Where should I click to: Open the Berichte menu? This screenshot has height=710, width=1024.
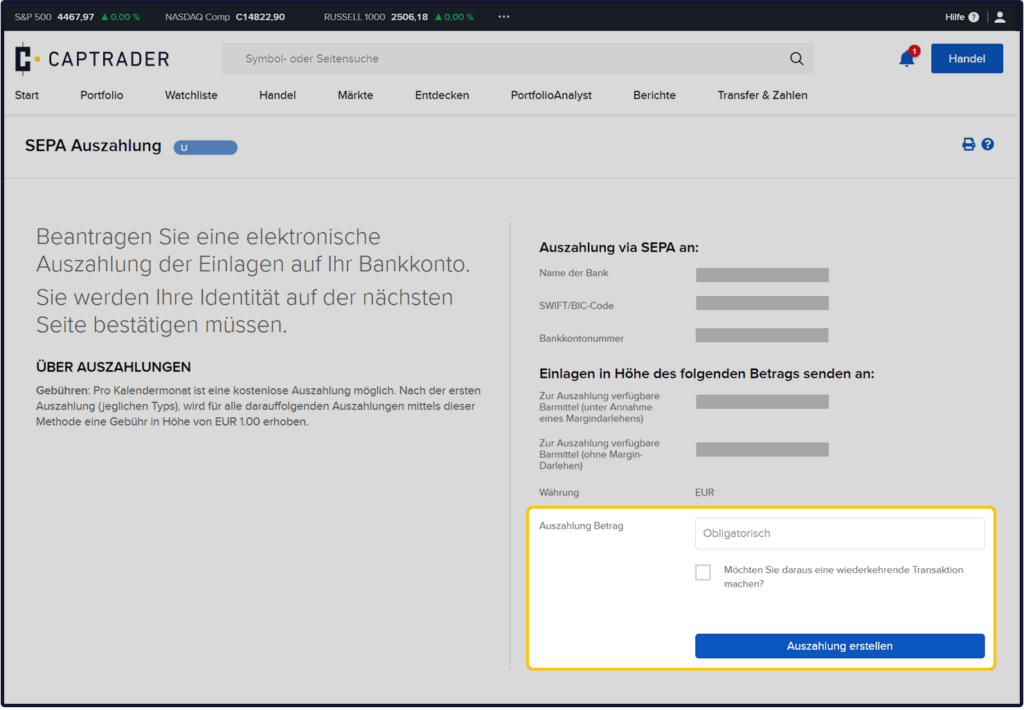[x=654, y=95]
